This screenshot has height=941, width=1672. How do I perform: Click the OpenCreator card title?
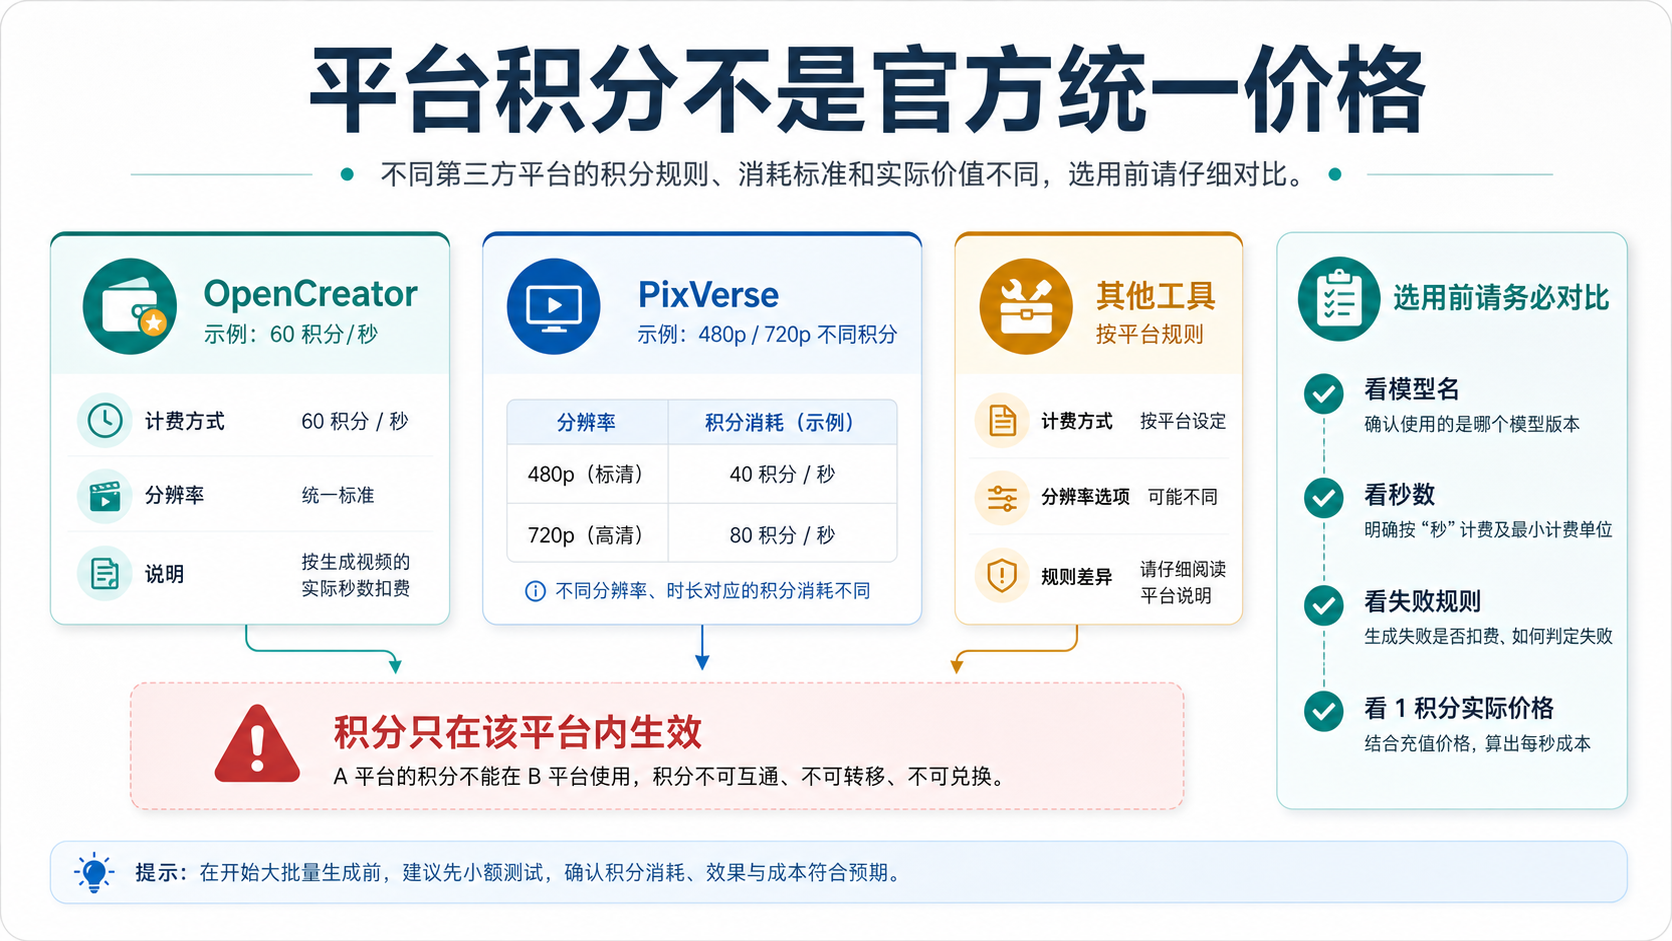point(310,294)
